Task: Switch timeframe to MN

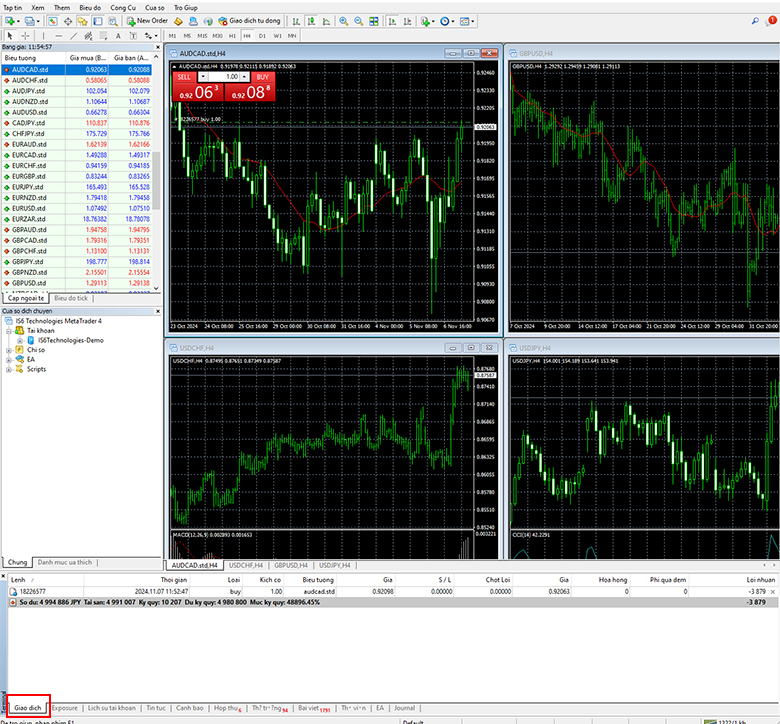Action: click(x=292, y=36)
